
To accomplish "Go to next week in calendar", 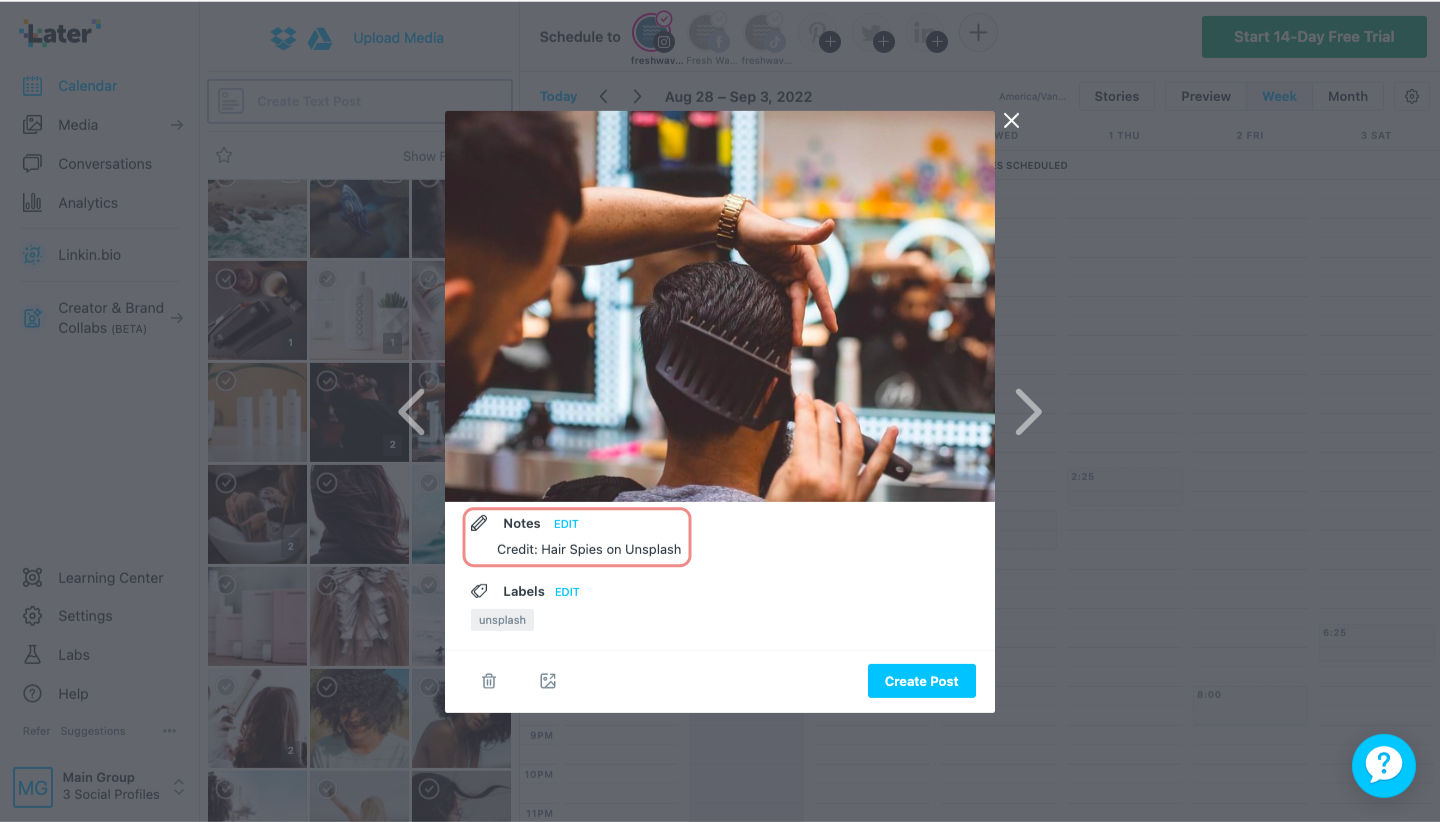I will [637, 96].
